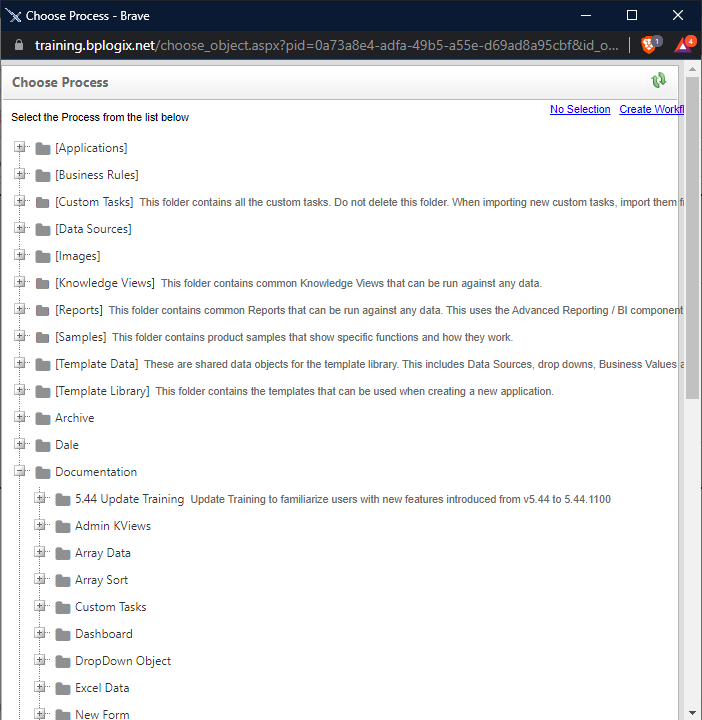This screenshot has height=720, width=702.
Task: Select the Admin KViews label
Action: point(113,526)
